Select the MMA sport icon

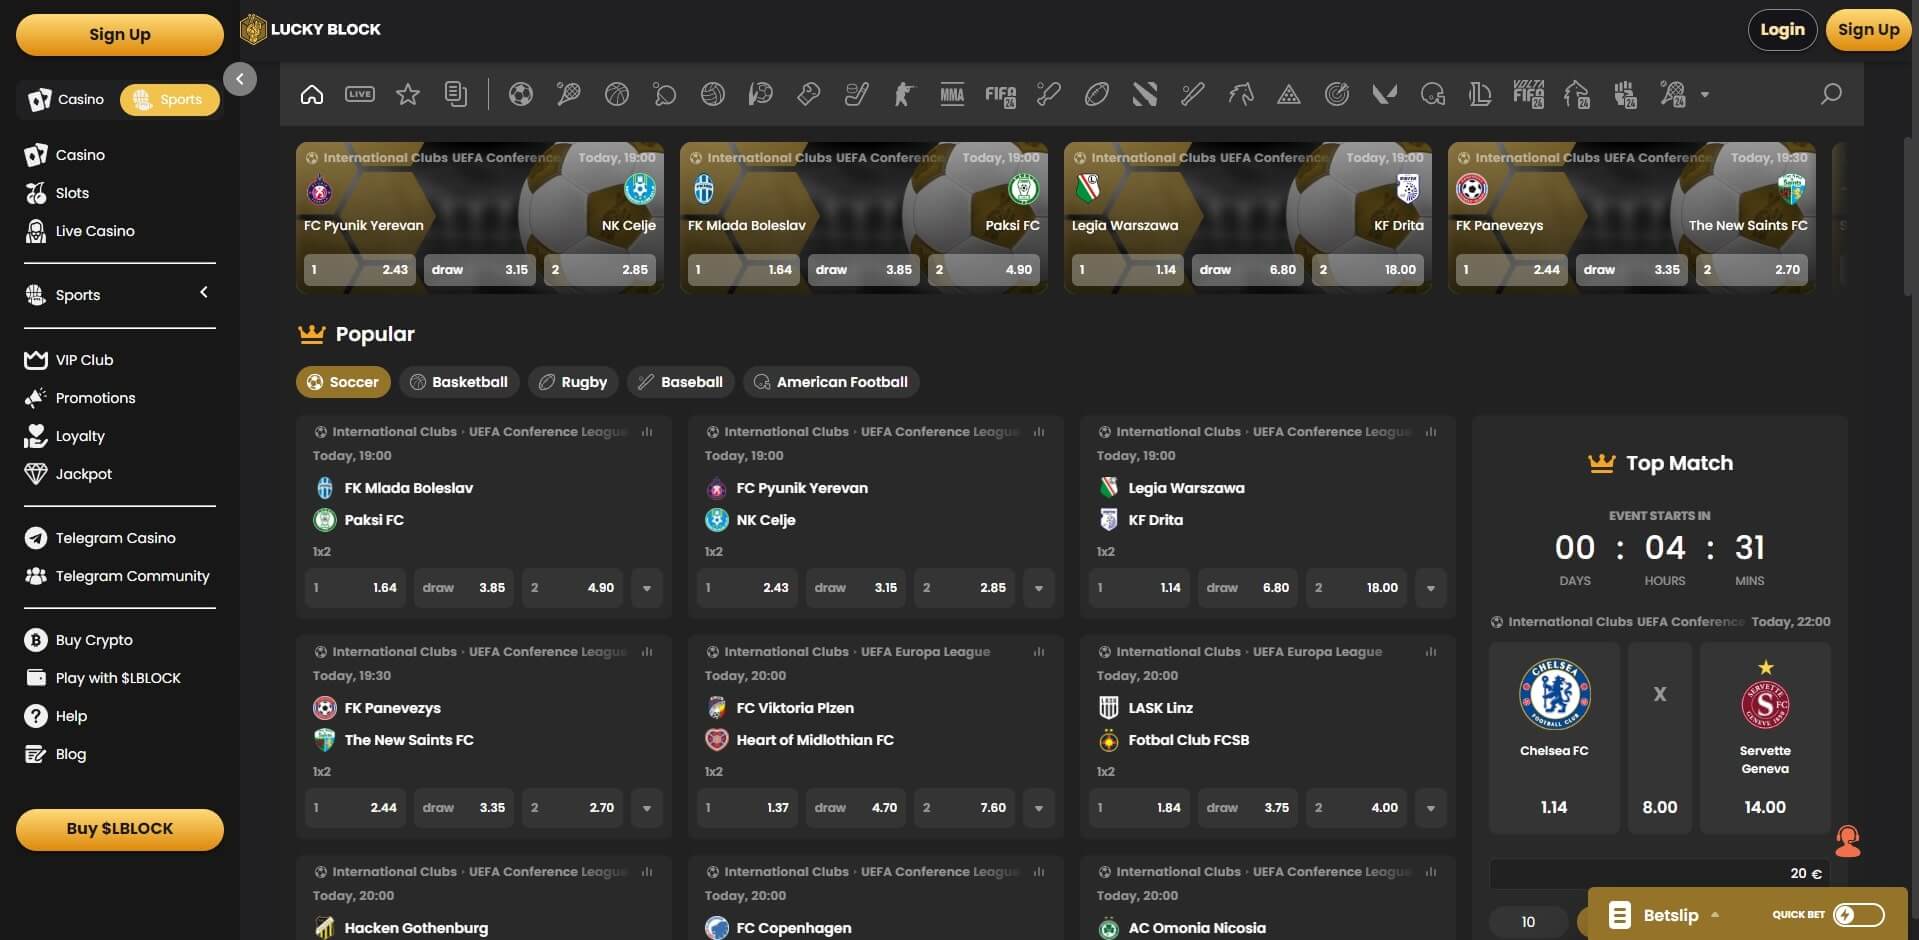[x=952, y=94]
